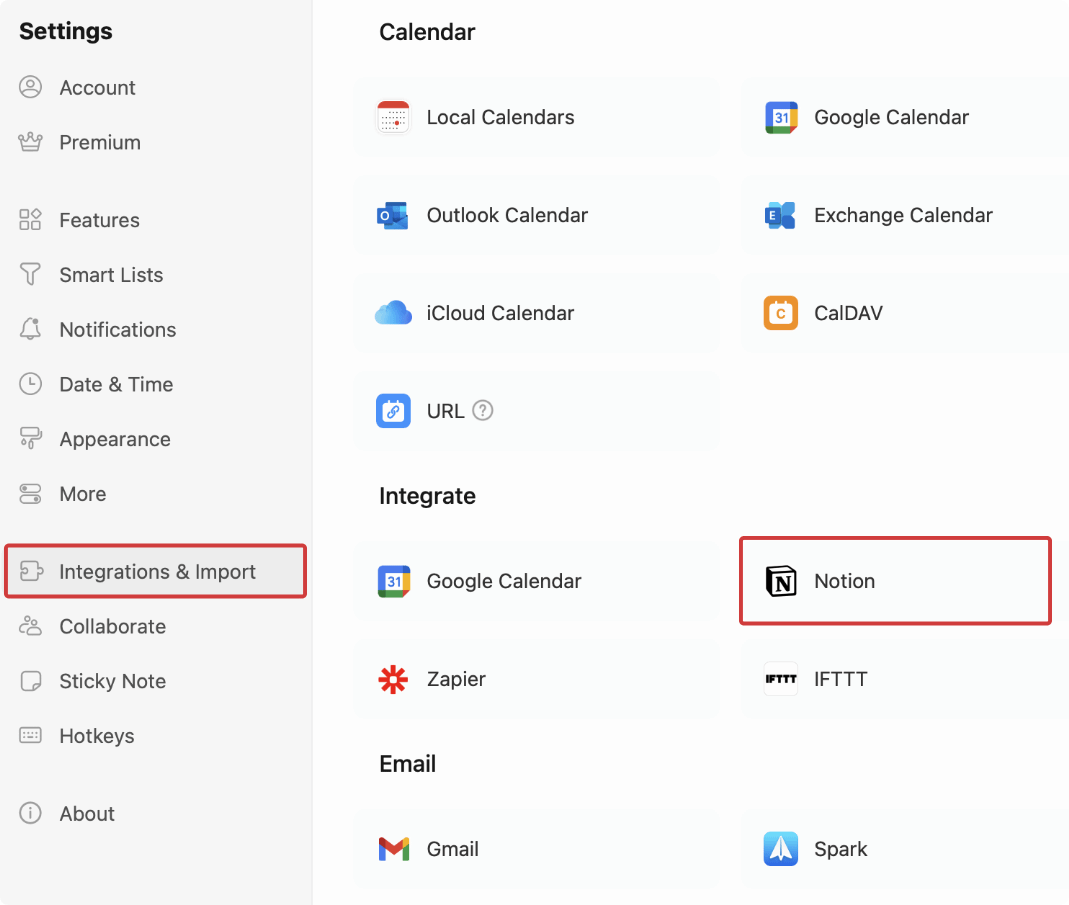Open Appearance settings
The width and height of the screenshot is (1069, 905).
coord(114,440)
